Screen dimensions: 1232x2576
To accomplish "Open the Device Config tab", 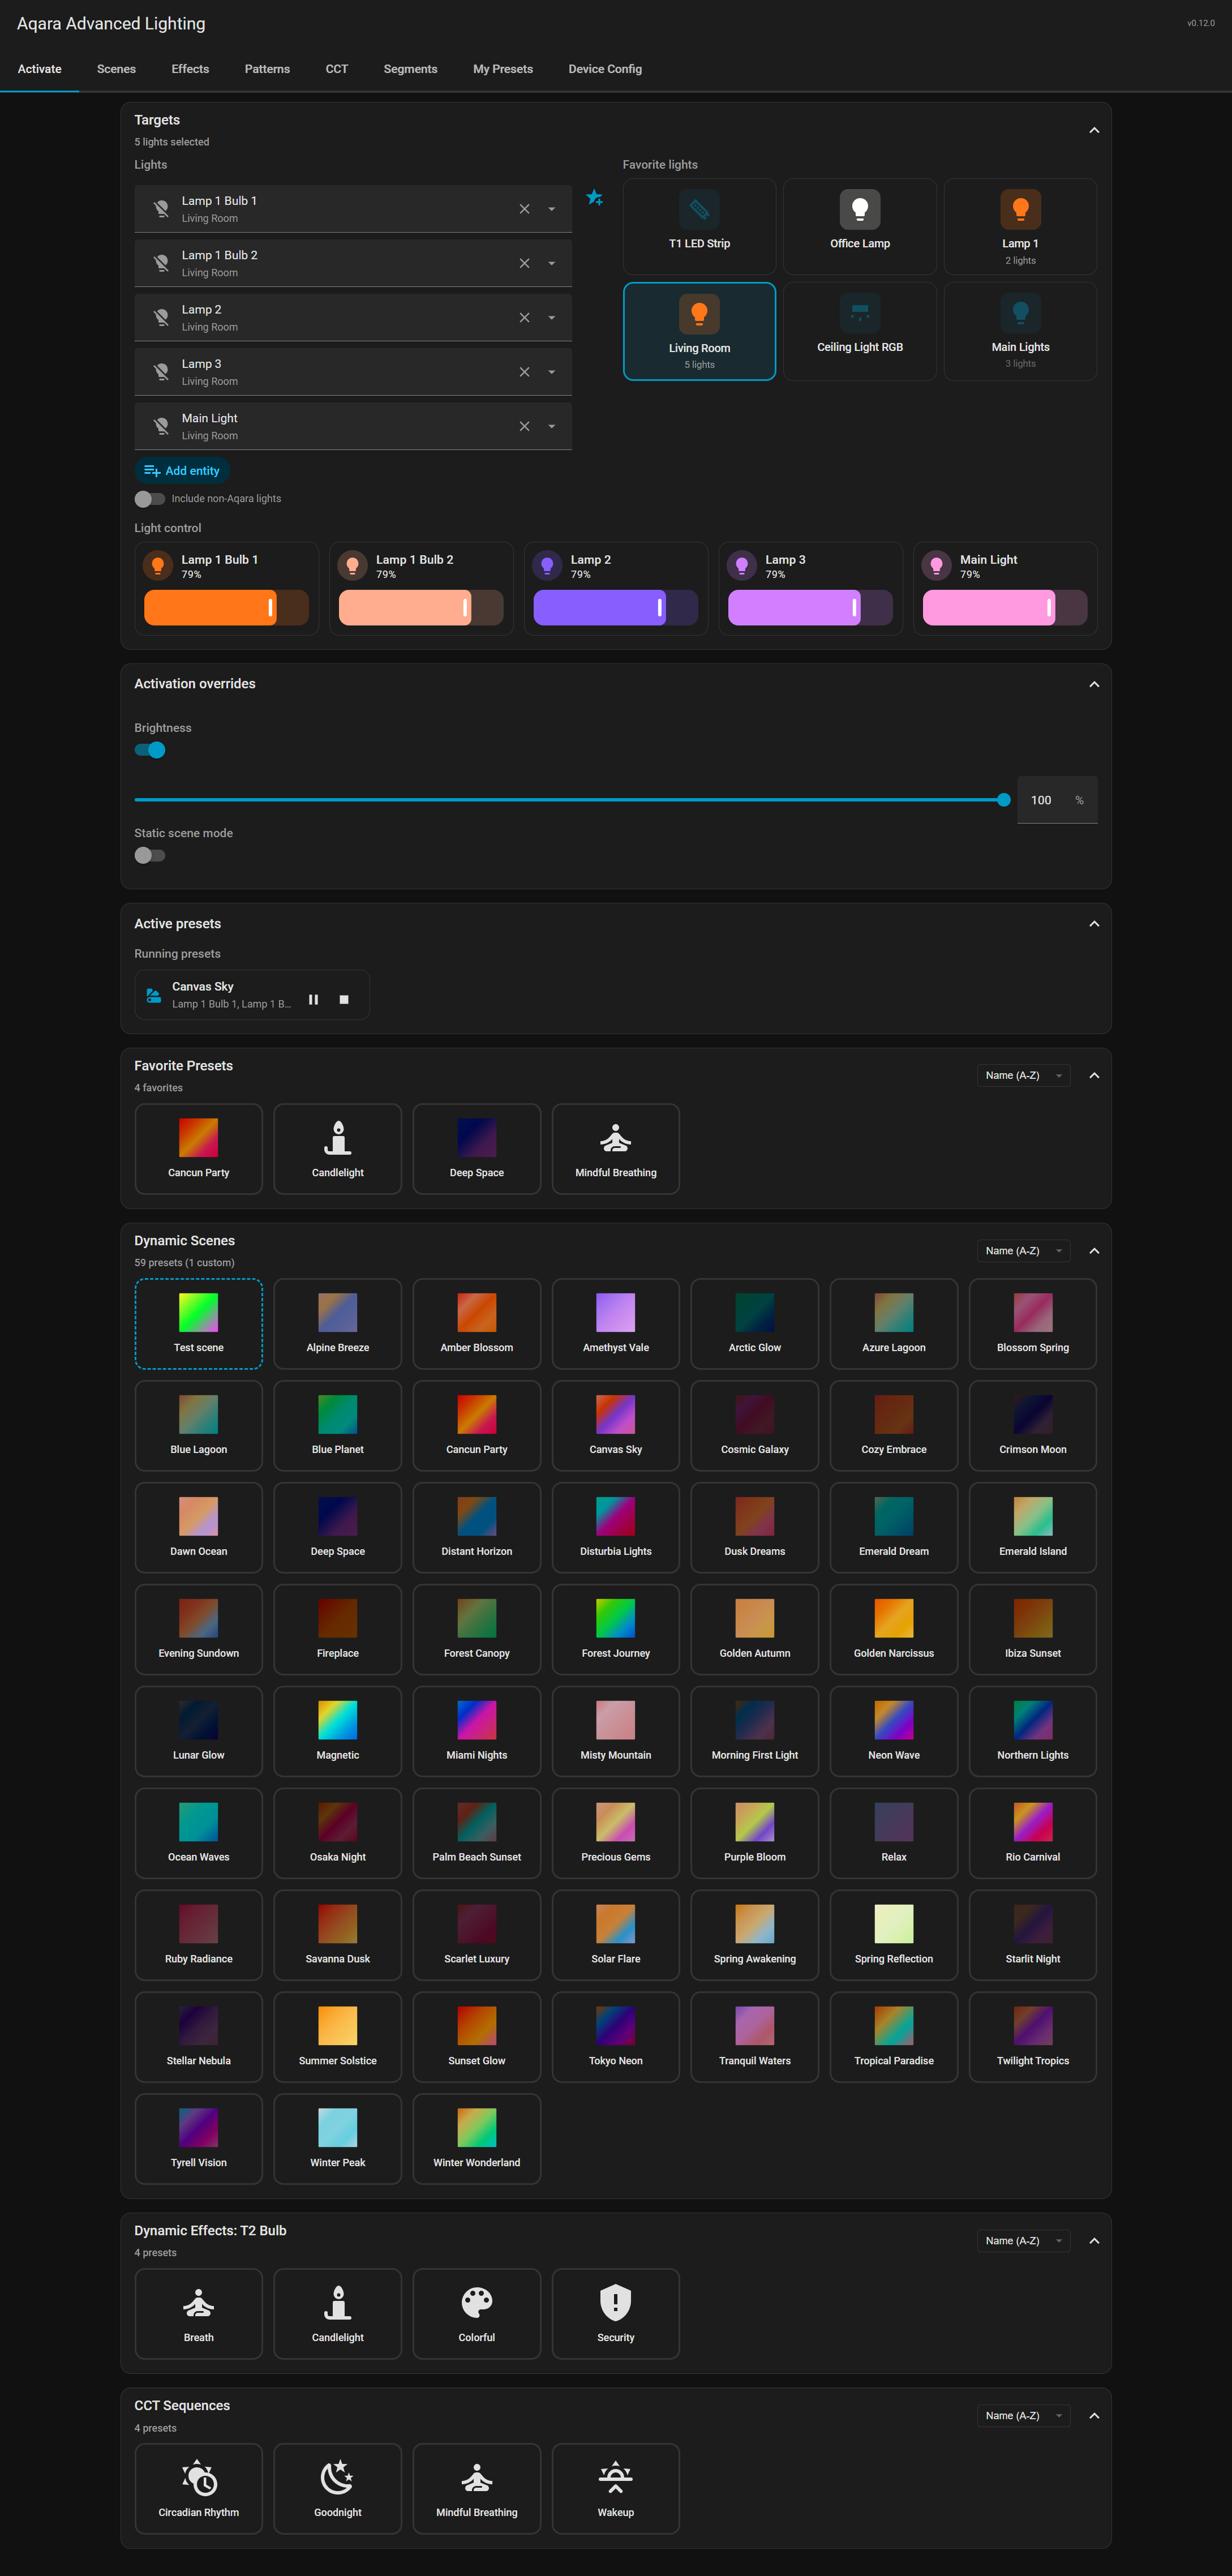I will 604,69.
